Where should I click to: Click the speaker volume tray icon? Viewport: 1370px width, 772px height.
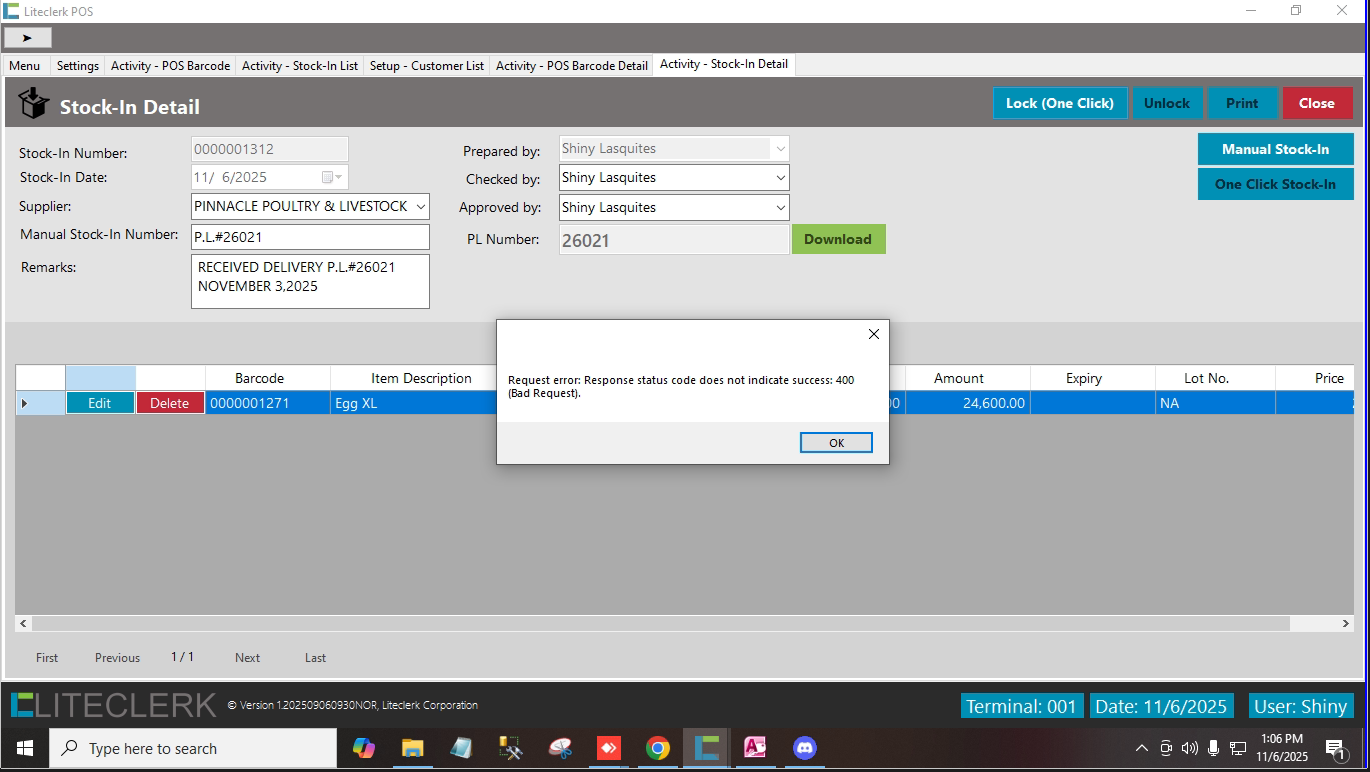pos(1189,748)
